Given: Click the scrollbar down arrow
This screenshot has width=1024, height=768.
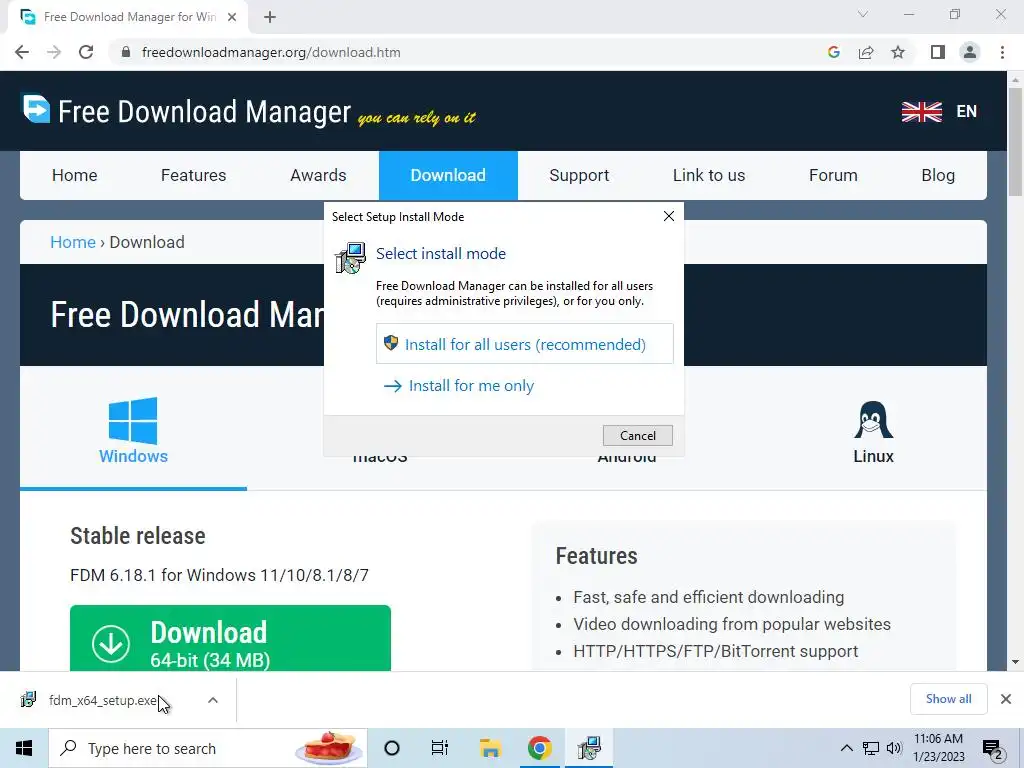Looking at the screenshot, I should [1015, 662].
